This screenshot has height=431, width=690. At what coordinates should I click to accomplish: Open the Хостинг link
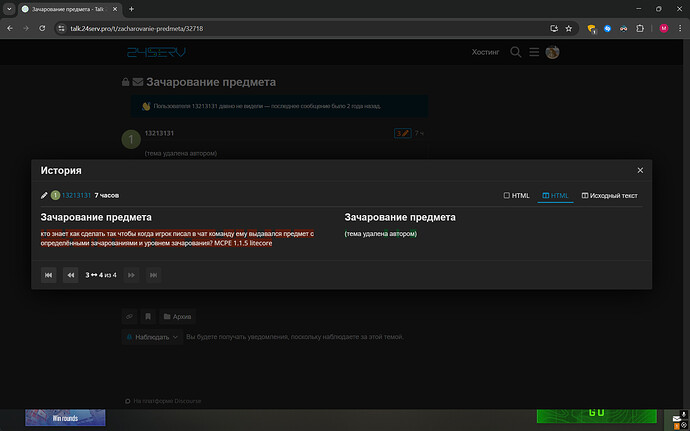[485, 52]
